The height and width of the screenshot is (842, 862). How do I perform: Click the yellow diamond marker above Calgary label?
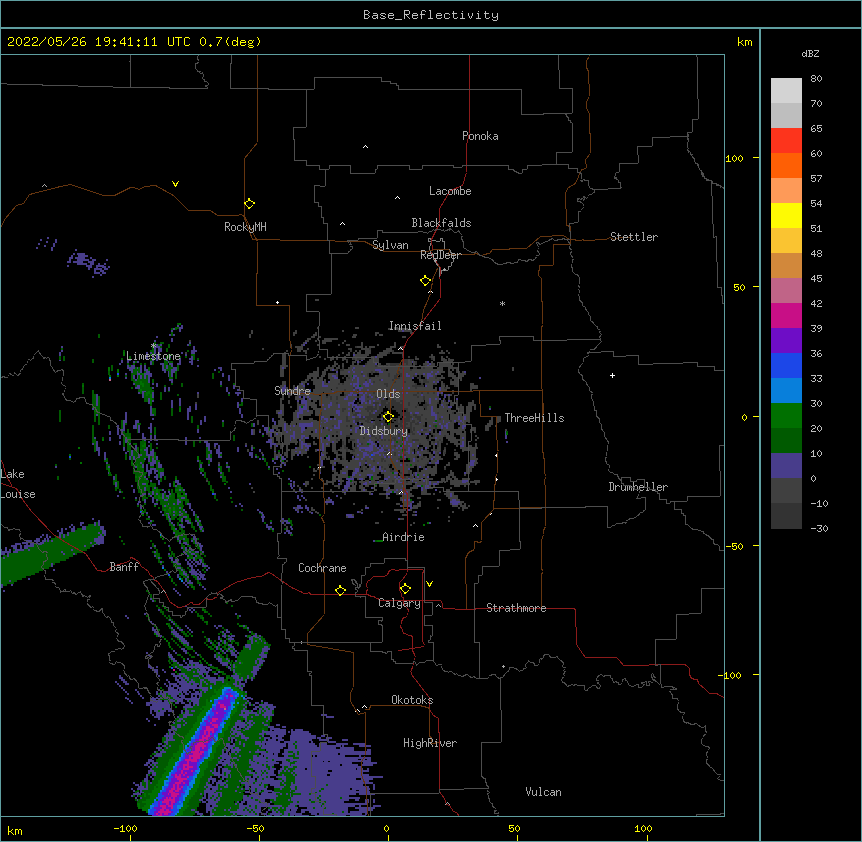(x=405, y=589)
